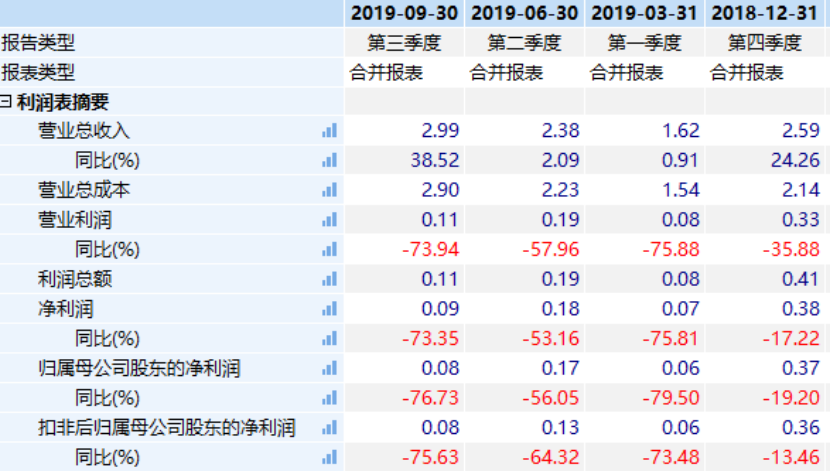Collapse the 利润表摘要 section
Image resolution: width=831 pixels, height=471 pixels.
point(5,101)
